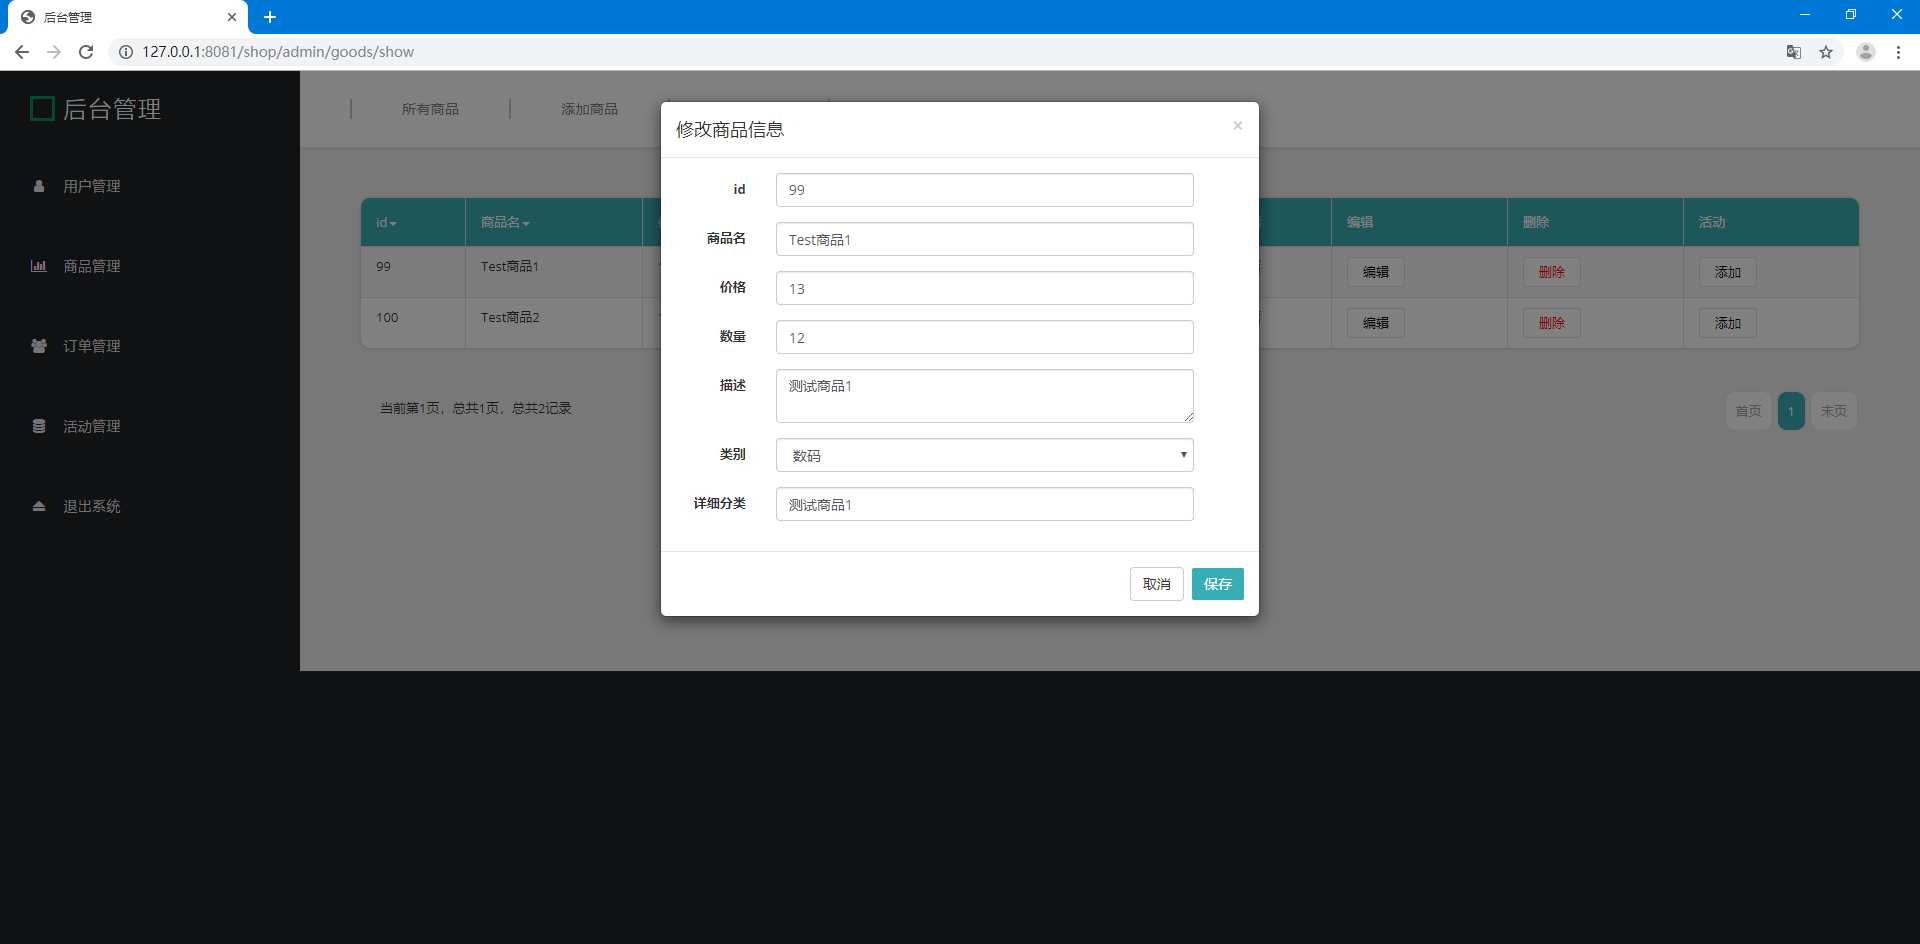Open 订单管理 in the sidebar
Screen dimensions: 1920x944
(x=92, y=346)
